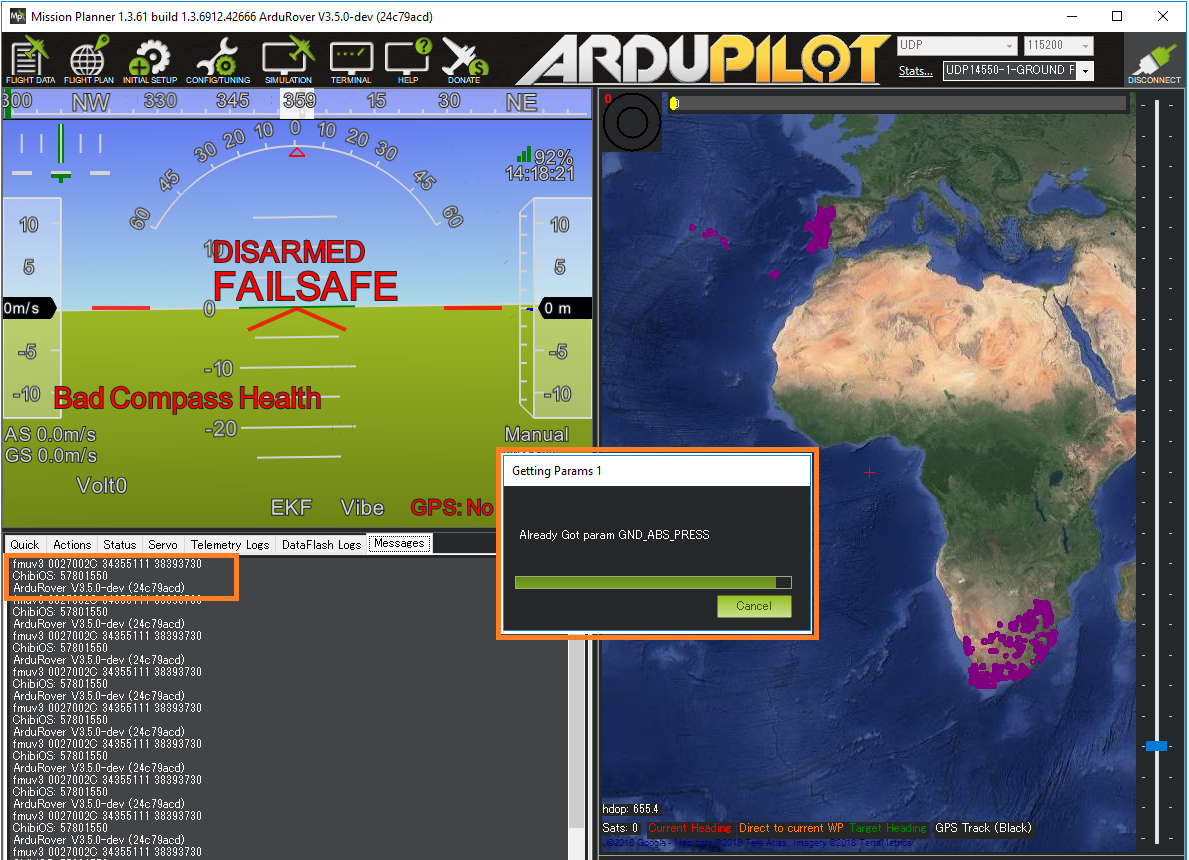Expand the UDP14550-1-GROUND stream selector
This screenshot has width=1189, height=860.
pos(1083,70)
